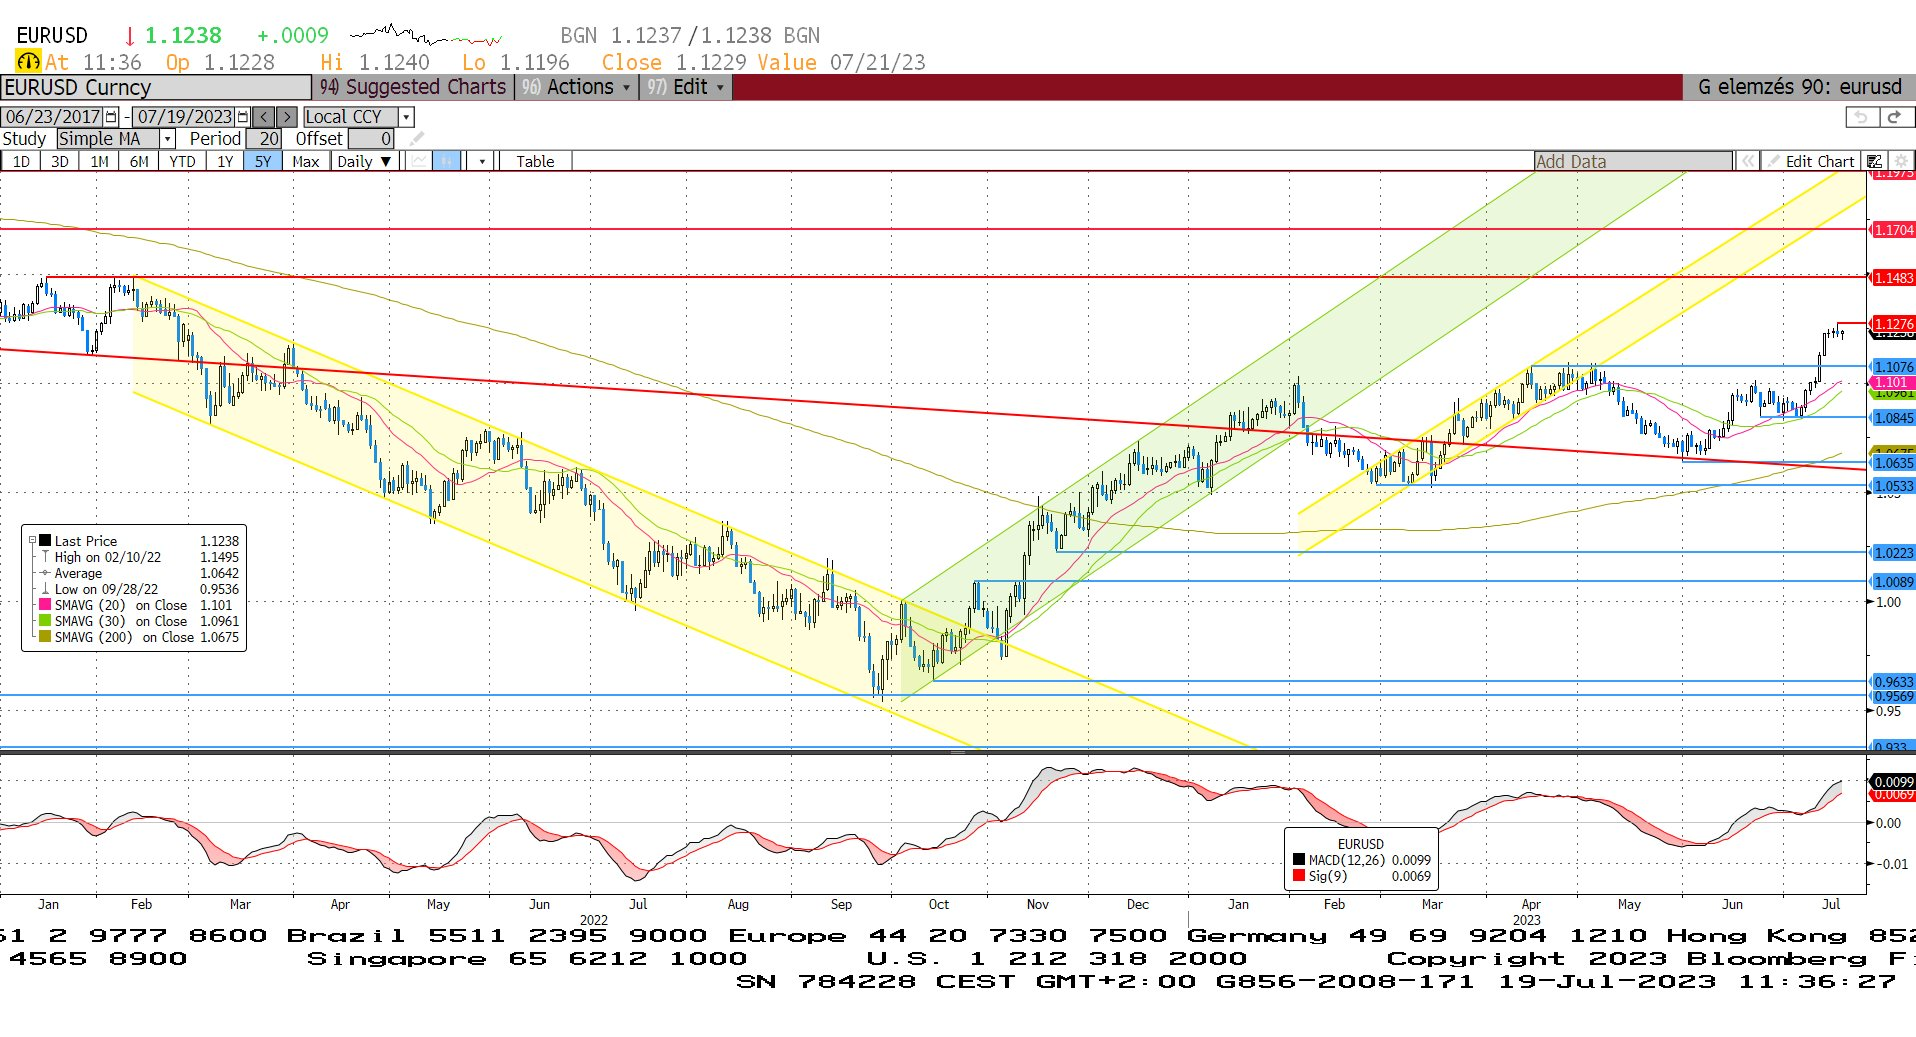Select the 1D range tab

pyautogui.click(x=20, y=161)
